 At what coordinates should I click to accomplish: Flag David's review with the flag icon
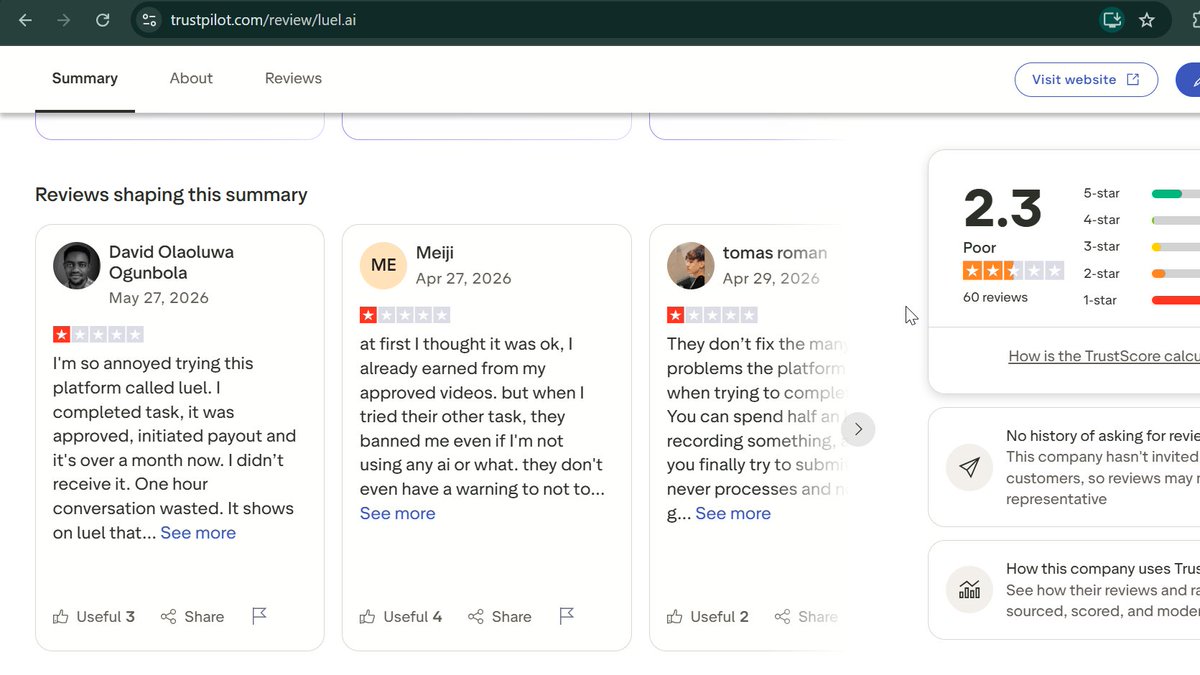click(x=259, y=616)
